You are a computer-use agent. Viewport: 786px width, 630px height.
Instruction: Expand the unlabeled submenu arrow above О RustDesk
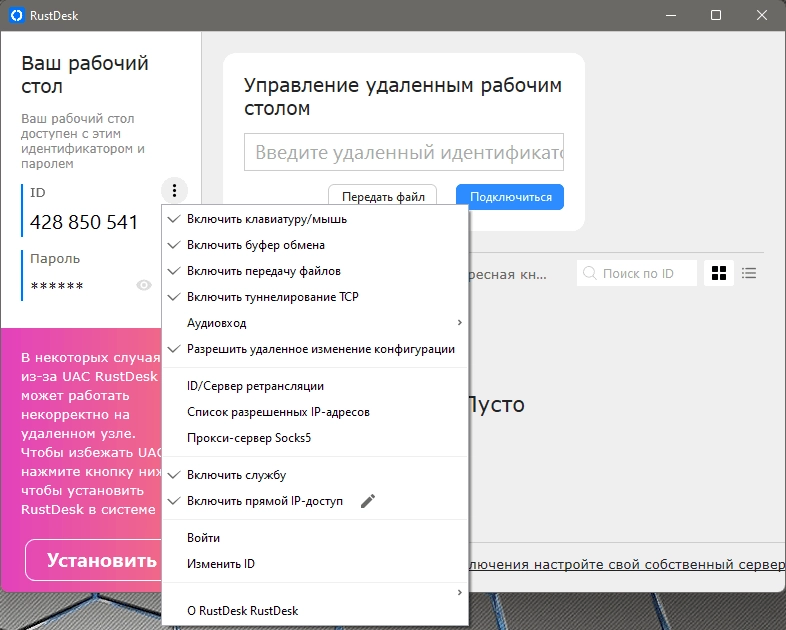tap(460, 592)
